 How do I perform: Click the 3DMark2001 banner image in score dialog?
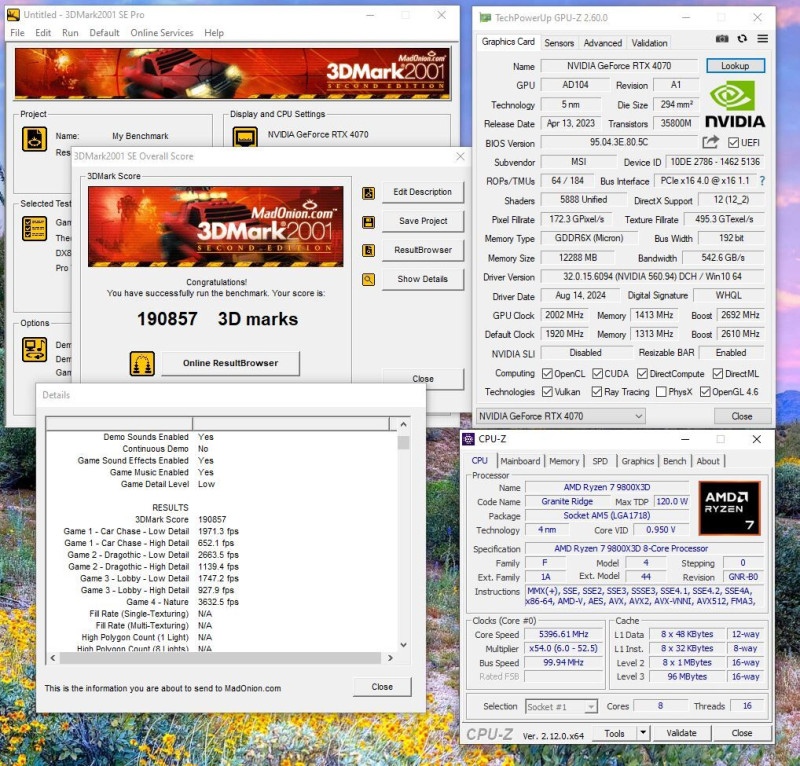(x=215, y=227)
